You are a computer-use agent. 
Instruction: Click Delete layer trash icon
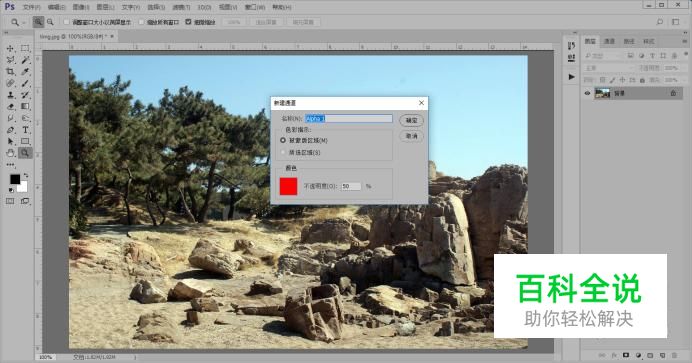click(x=674, y=355)
